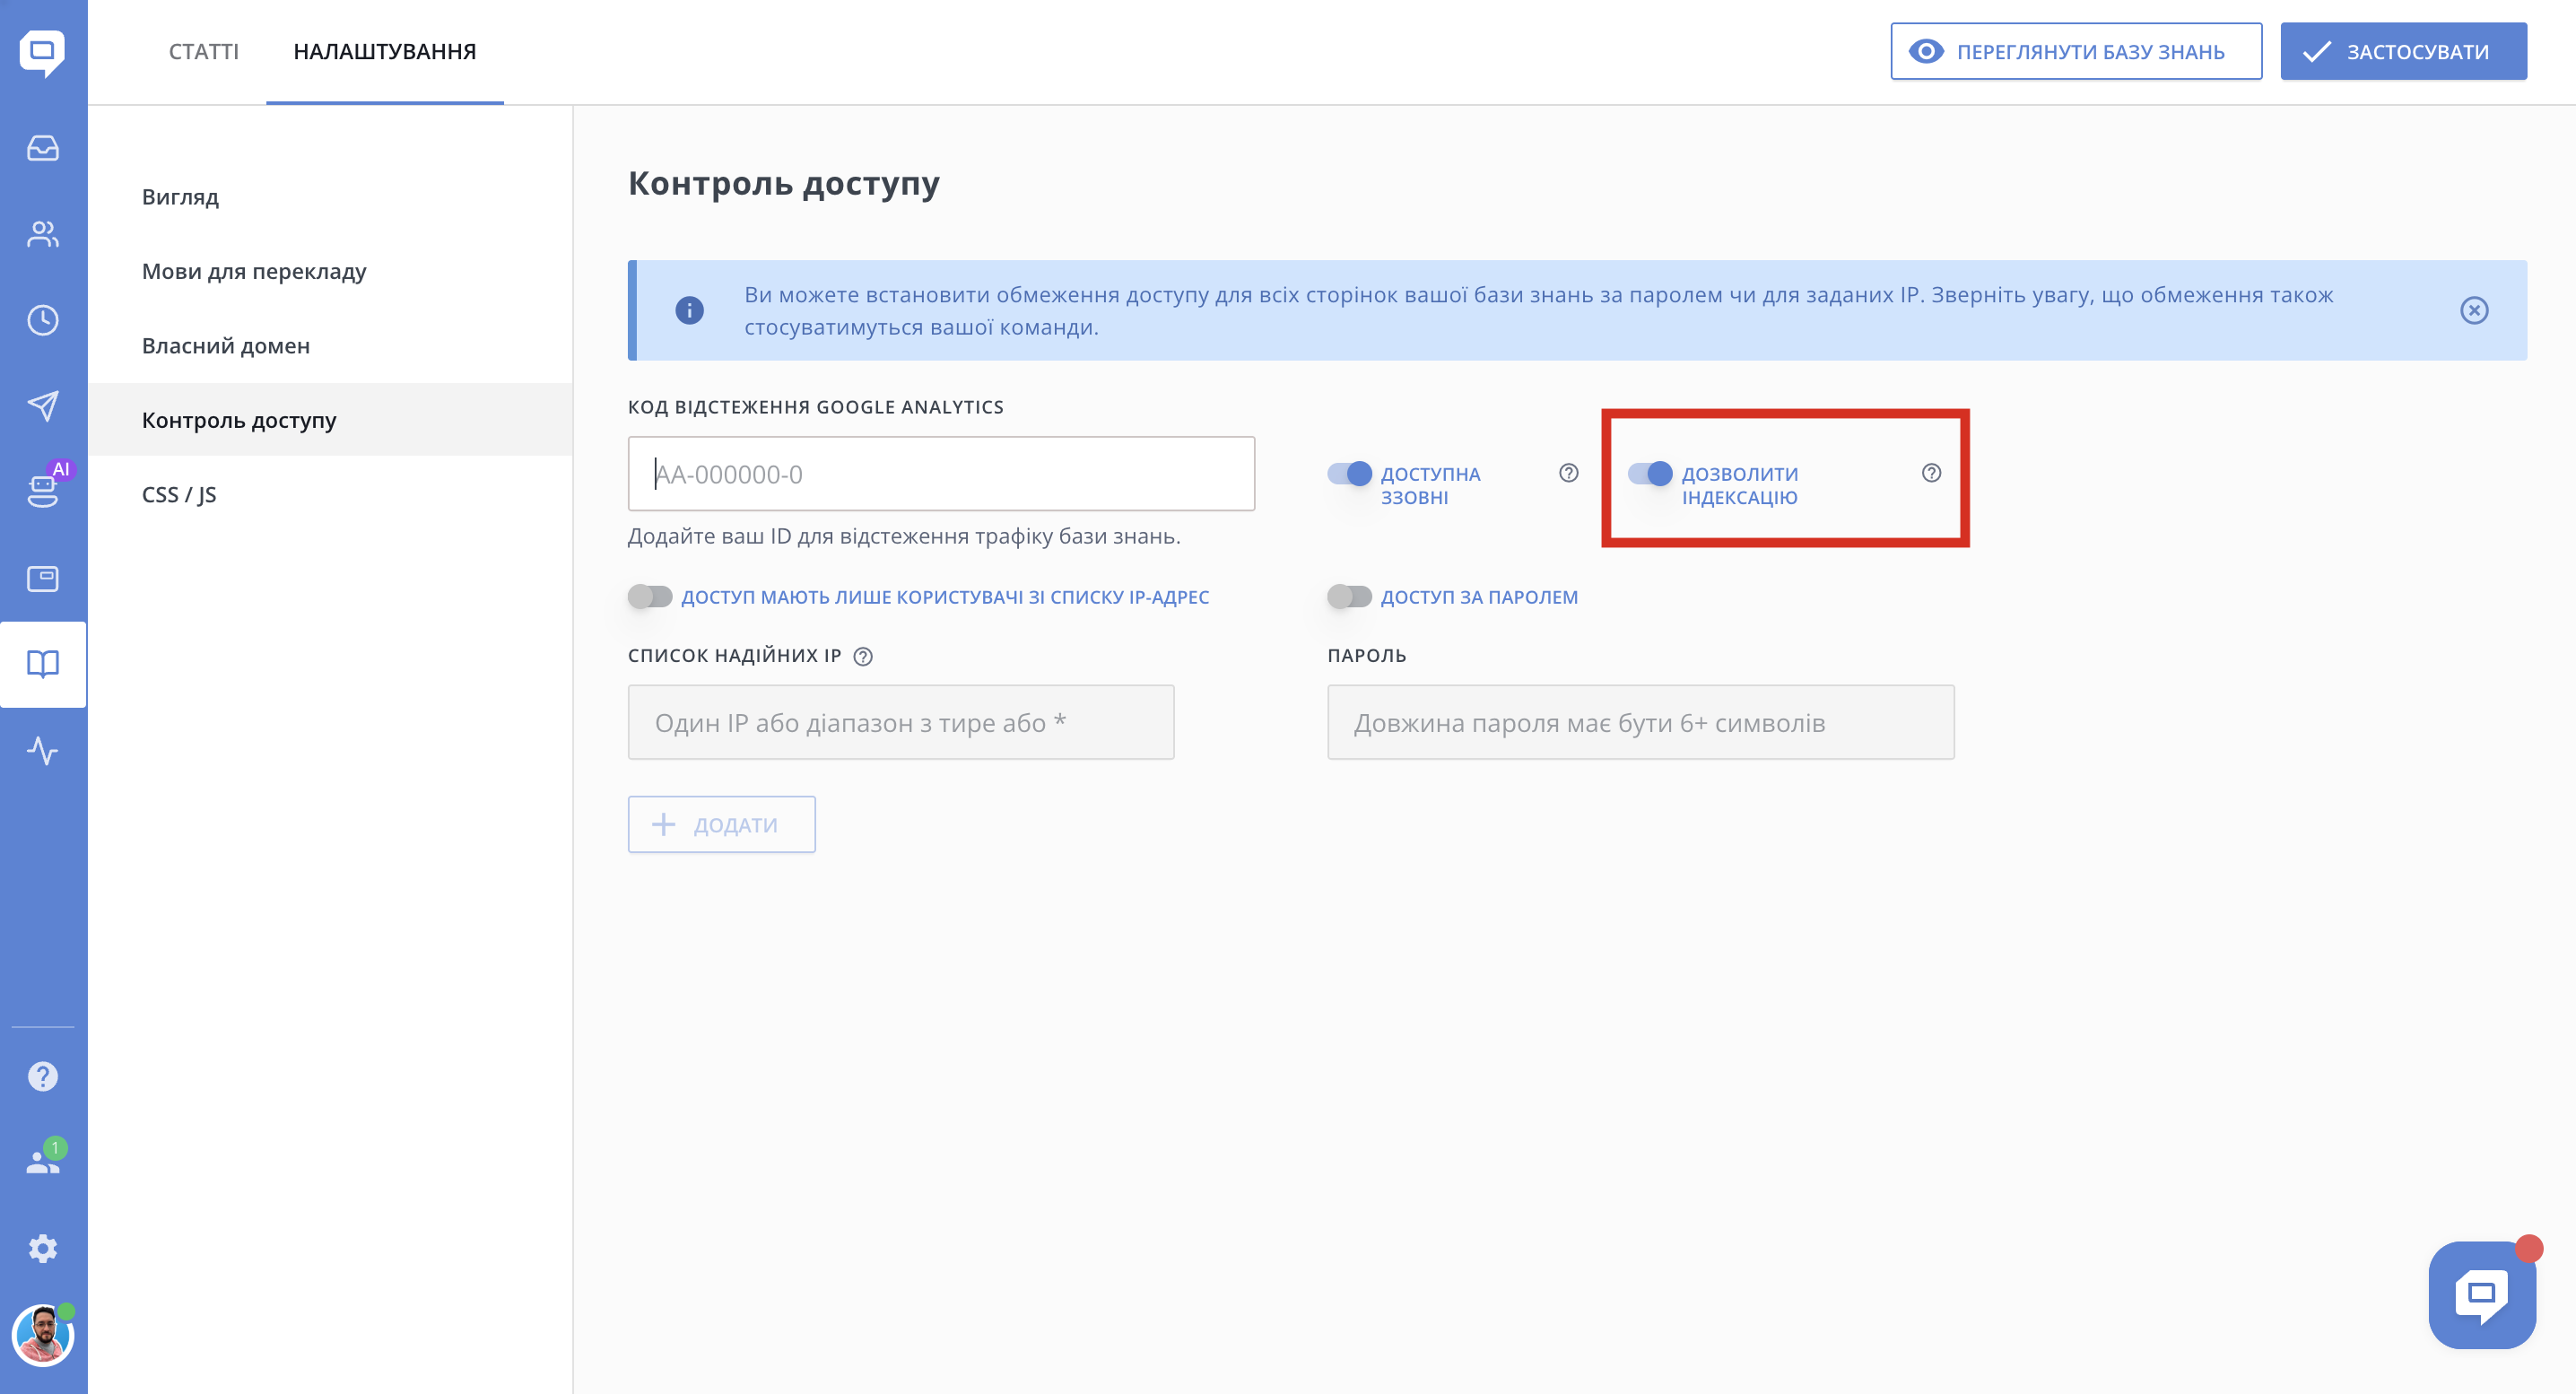The height and width of the screenshot is (1394, 2576).
Task: Click the Застосувати button
Action: click(2402, 51)
